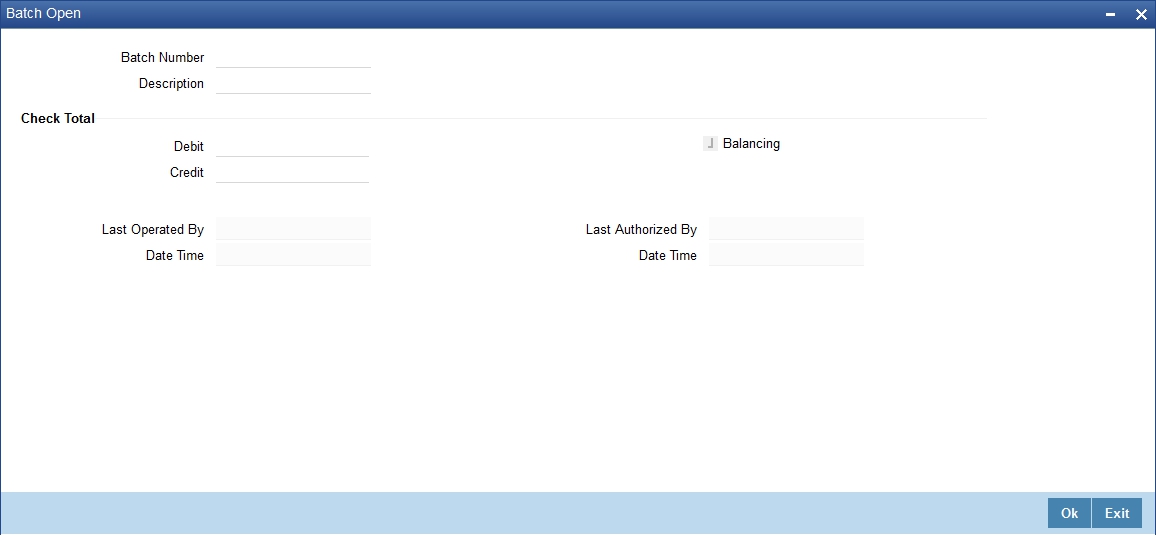Click the Balancing label text
1156x541 pixels.
click(751, 144)
